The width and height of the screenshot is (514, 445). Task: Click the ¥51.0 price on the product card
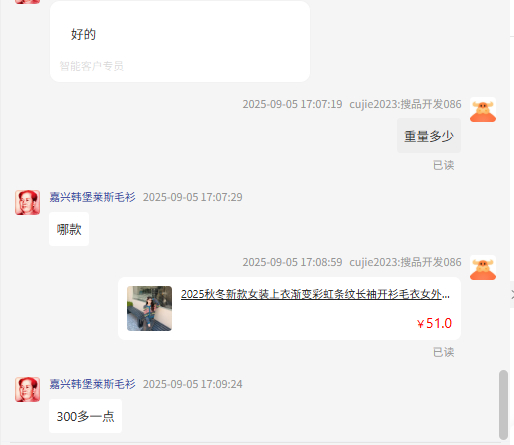click(x=434, y=323)
